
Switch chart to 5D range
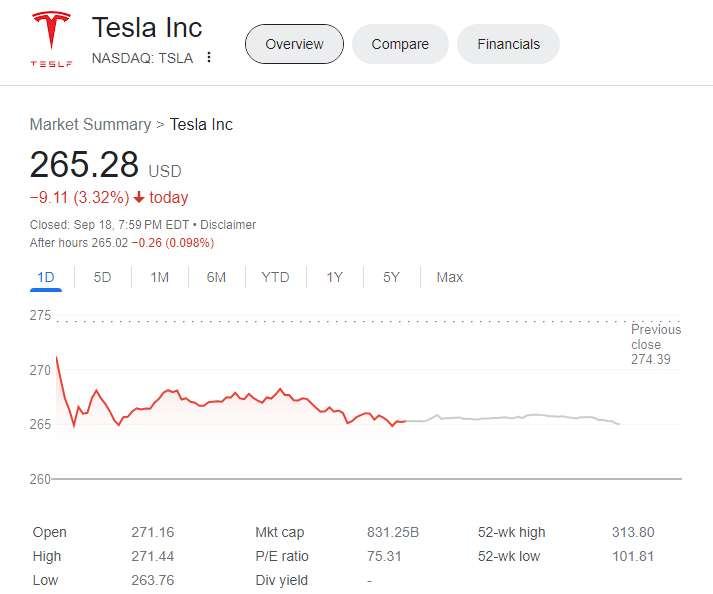(102, 277)
